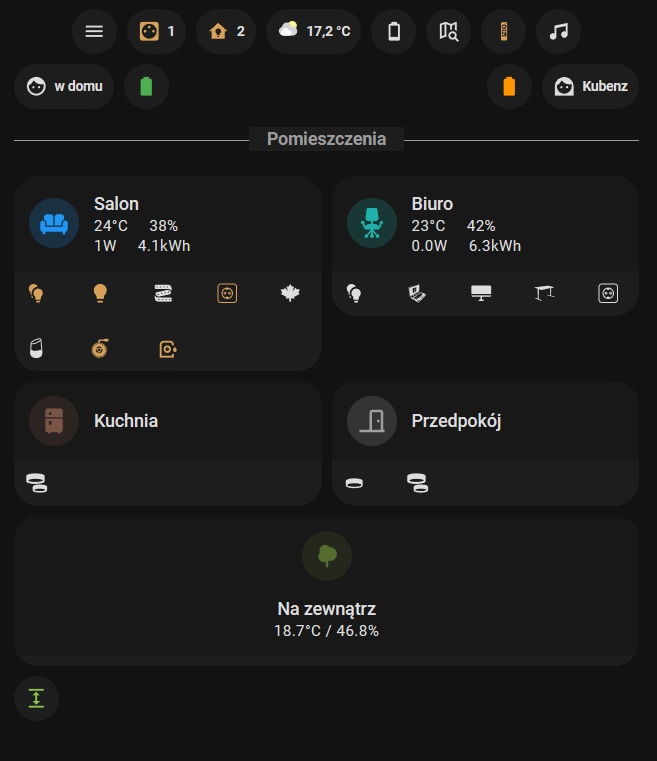
Task: Click the Salon robot vacuum icon
Action: coord(99,348)
